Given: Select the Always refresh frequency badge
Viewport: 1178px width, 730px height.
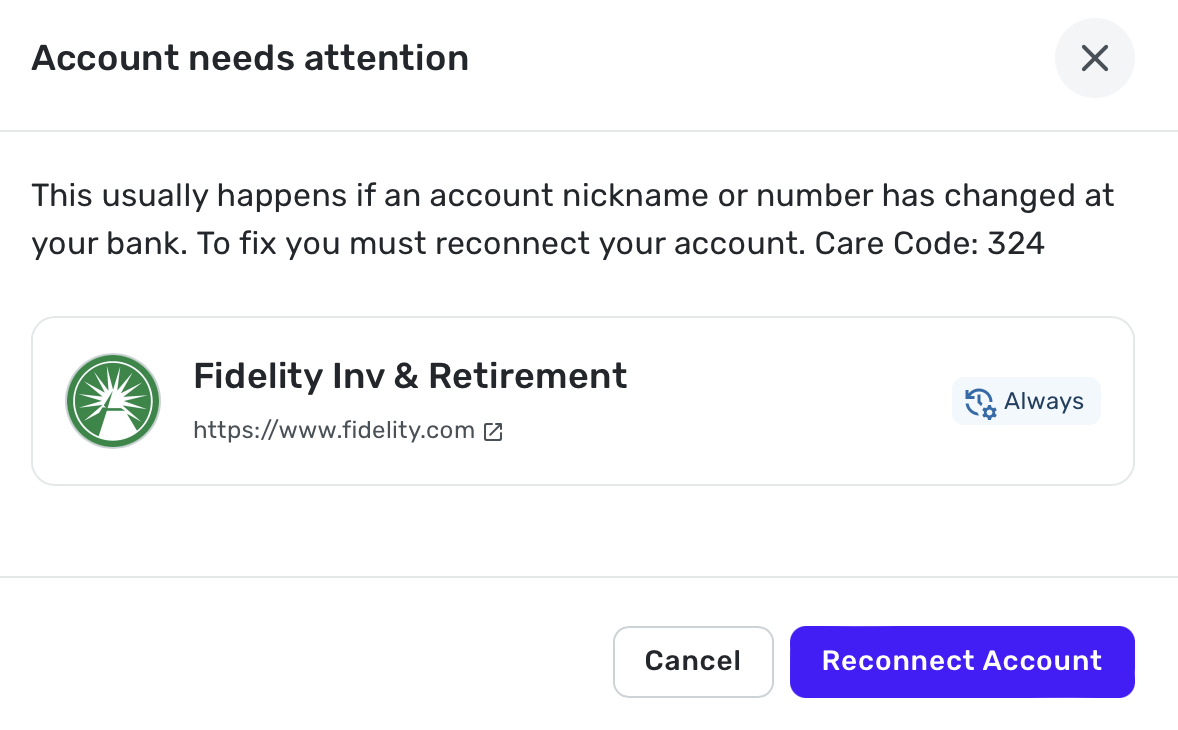Looking at the screenshot, I should click(1026, 401).
